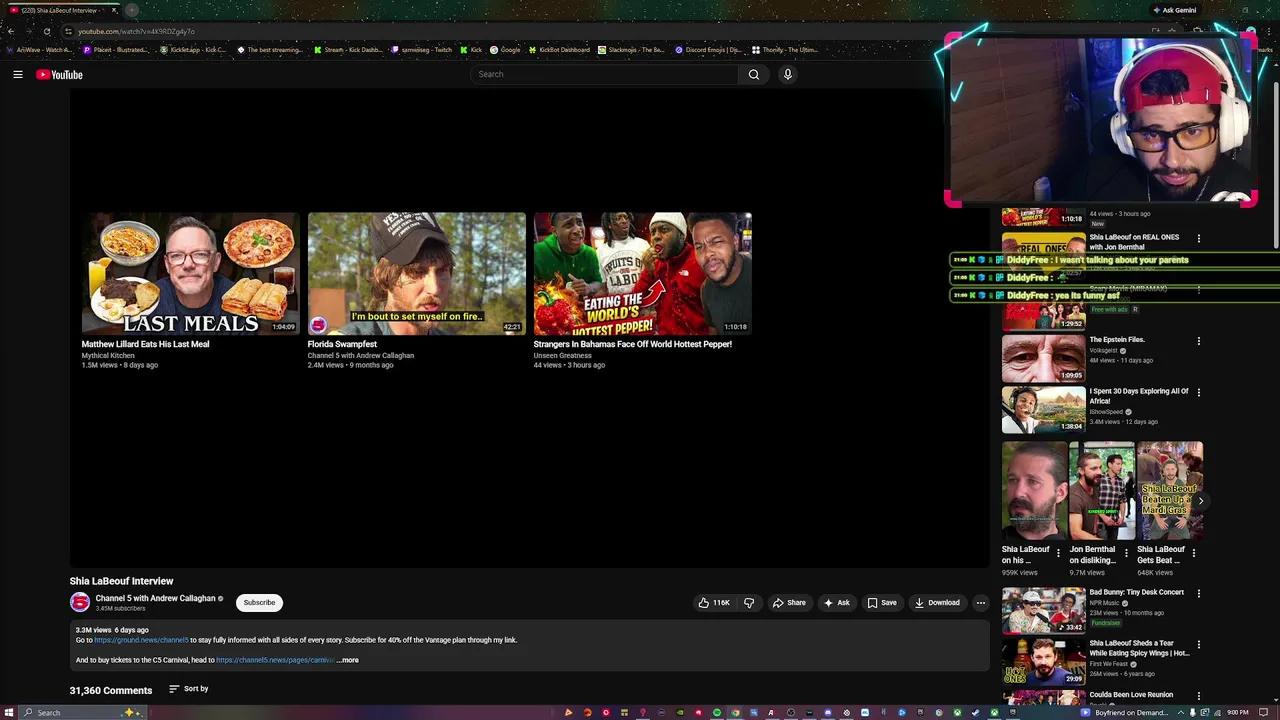Play Strangers In Bahamas hottest pepper video
This screenshot has height=720, width=1280.
[642, 273]
